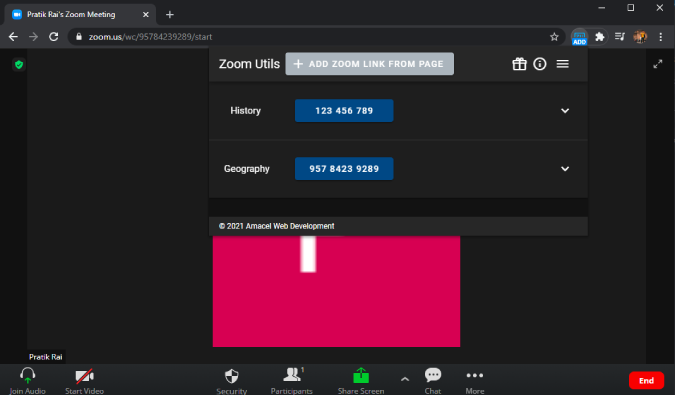675x395 pixels.
Task: Start Video from the meeting toolbar
Action: [84, 380]
